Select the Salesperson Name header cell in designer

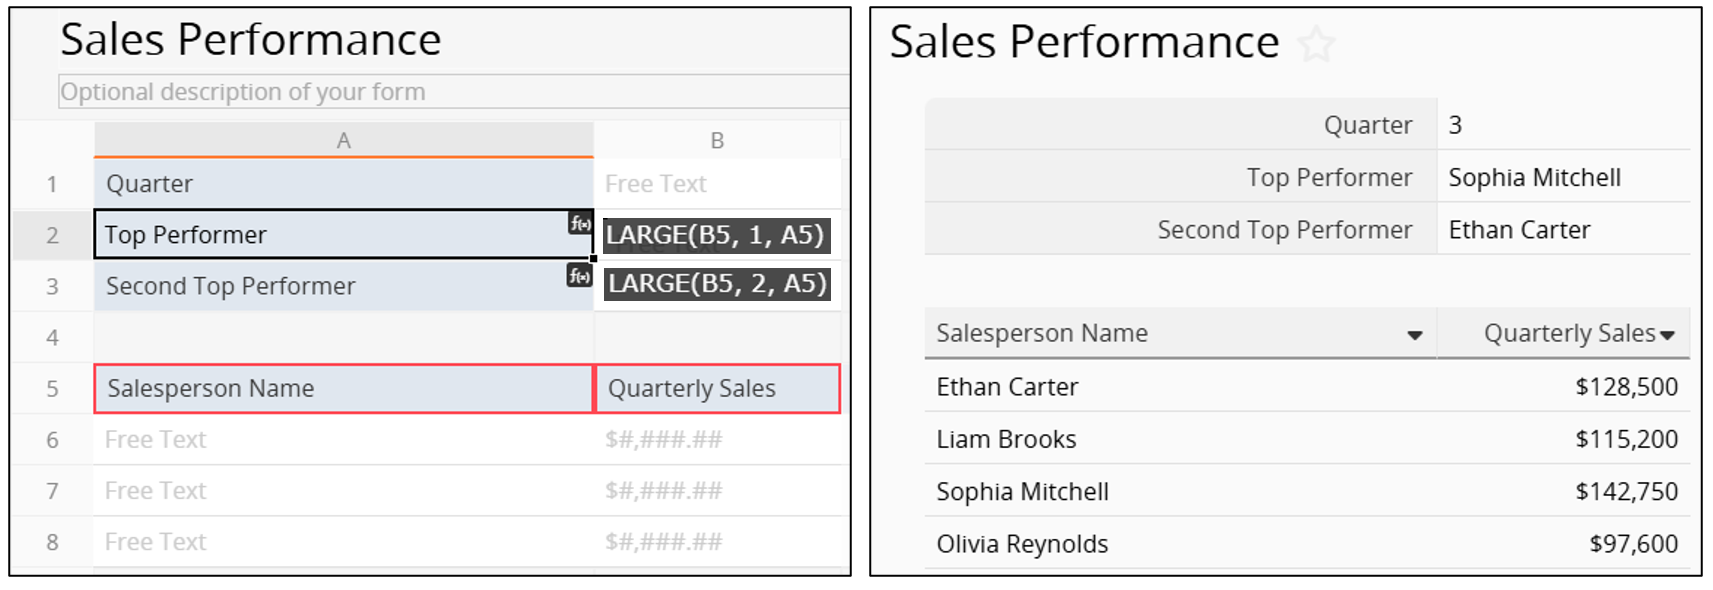[x=343, y=389]
